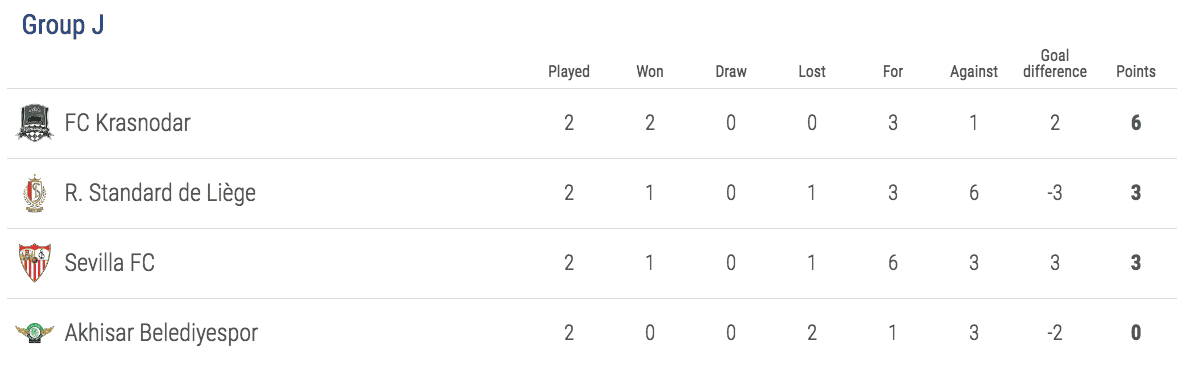Screen dimensions: 1185x365
Task: Click the Against column header
Action: click(x=973, y=72)
